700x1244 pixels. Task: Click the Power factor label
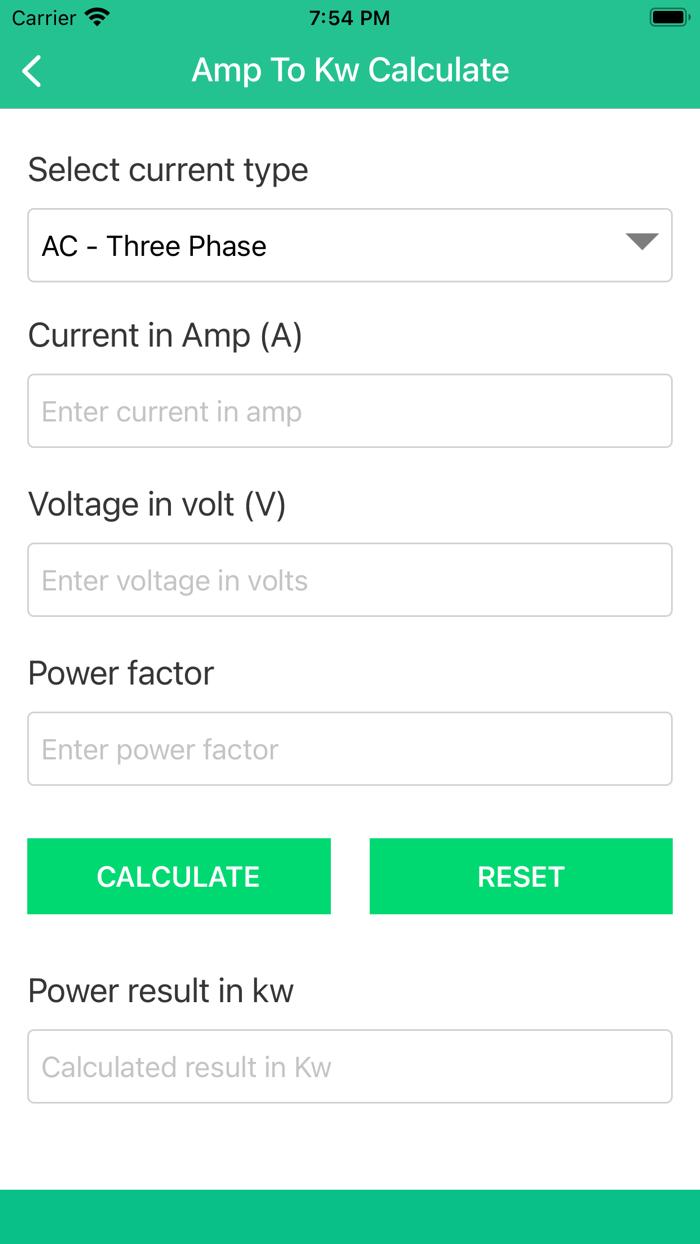[120, 673]
